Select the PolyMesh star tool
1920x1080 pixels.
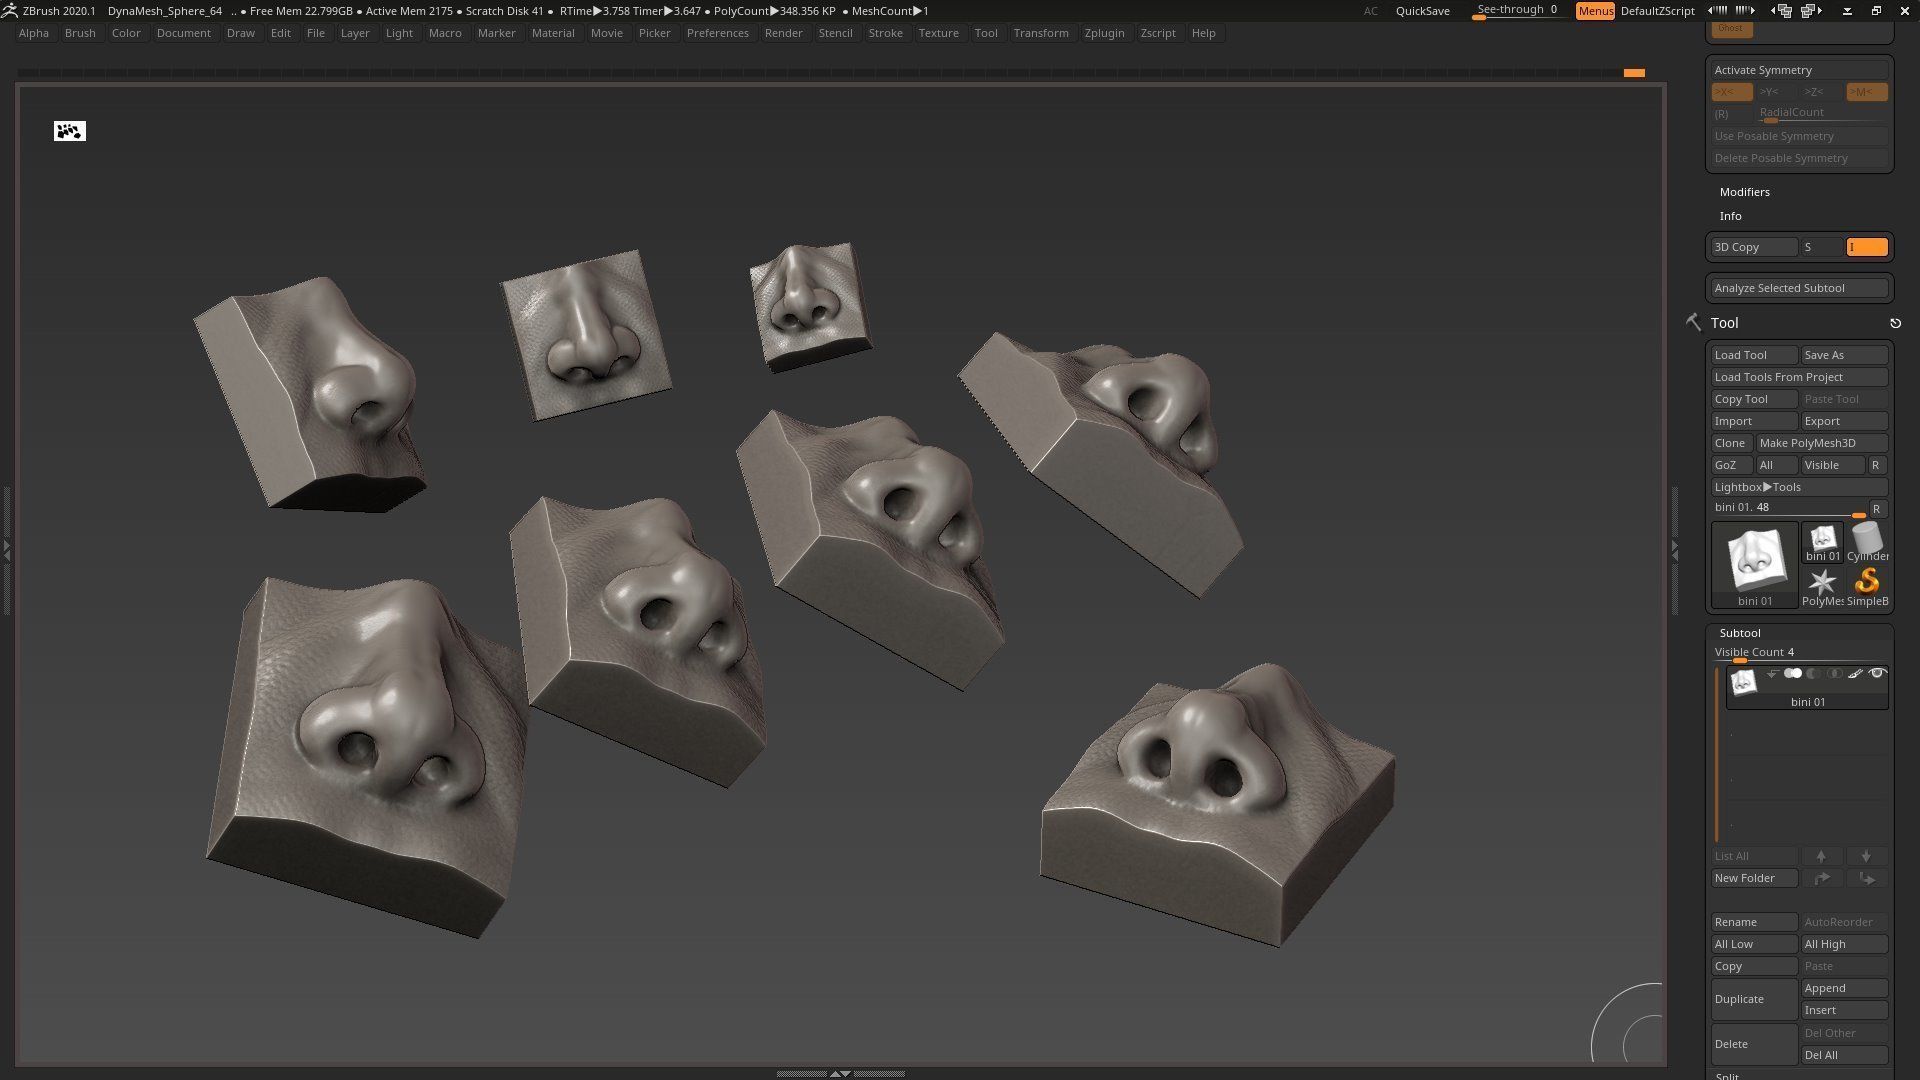[1823, 587]
